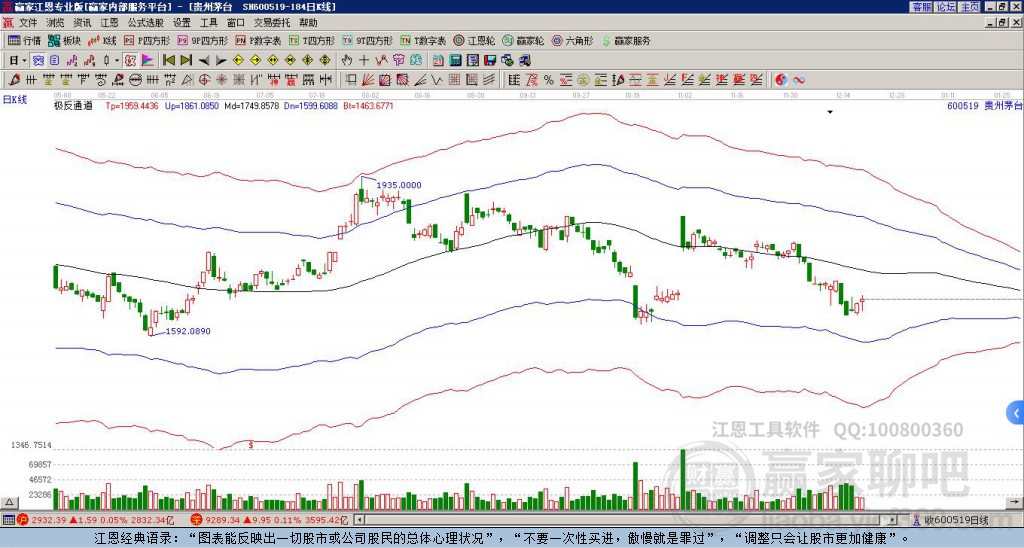Click the horizontal scrollbar right arrow
This screenshot has height=548, width=1024.
tap(893, 520)
